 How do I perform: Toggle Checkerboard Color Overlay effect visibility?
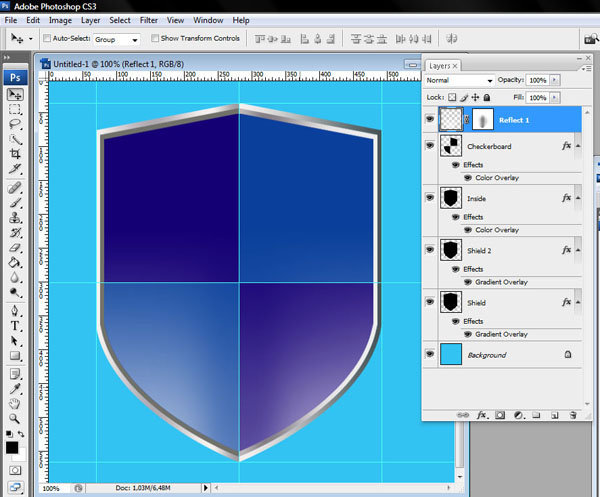(468, 178)
